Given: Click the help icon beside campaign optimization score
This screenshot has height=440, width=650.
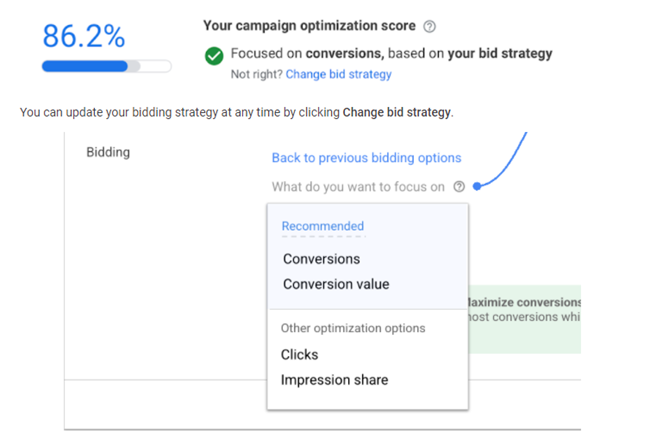Looking at the screenshot, I should click(429, 27).
